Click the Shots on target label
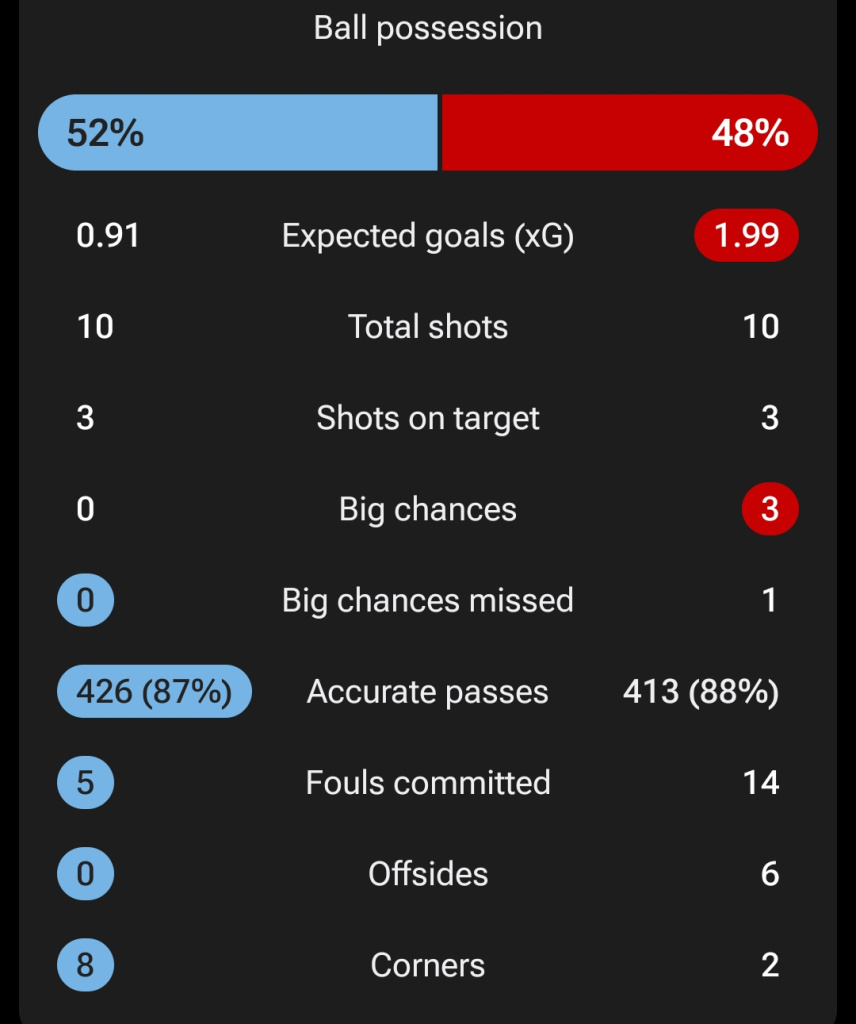856x1024 pixels. click(428, 418)
